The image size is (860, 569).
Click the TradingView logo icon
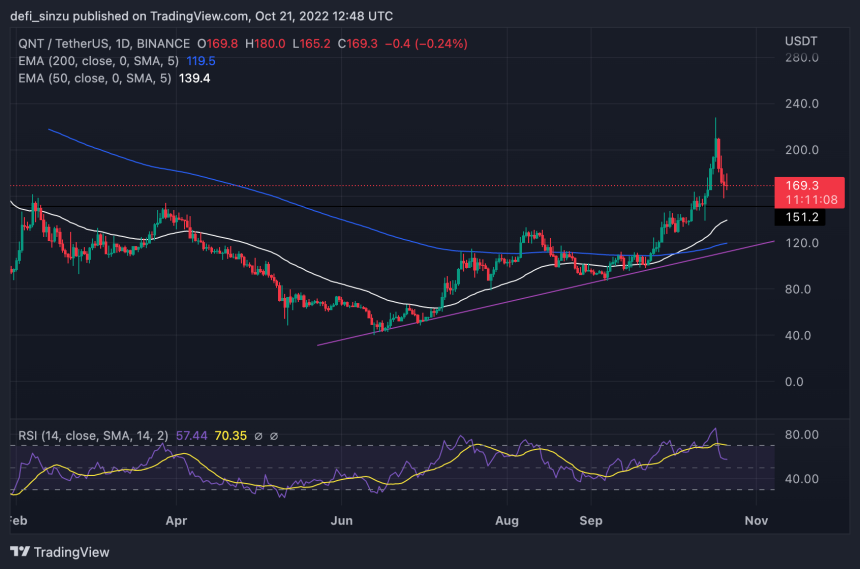click(20, 551)
